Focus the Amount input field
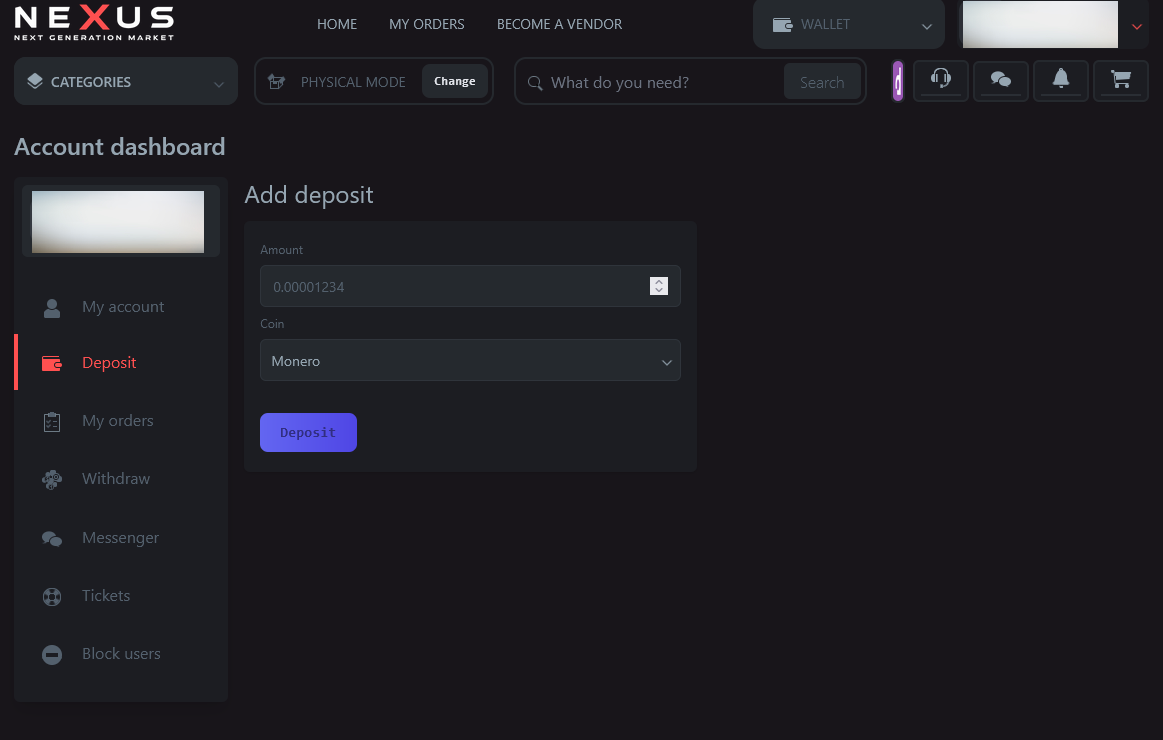The width and height of the screenshot is (1163, 740). (x=470, y=286)
